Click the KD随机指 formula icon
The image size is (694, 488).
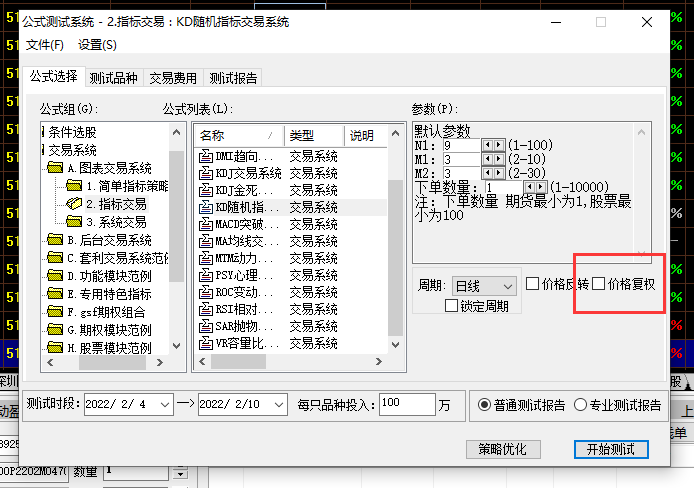click(205, 207)
